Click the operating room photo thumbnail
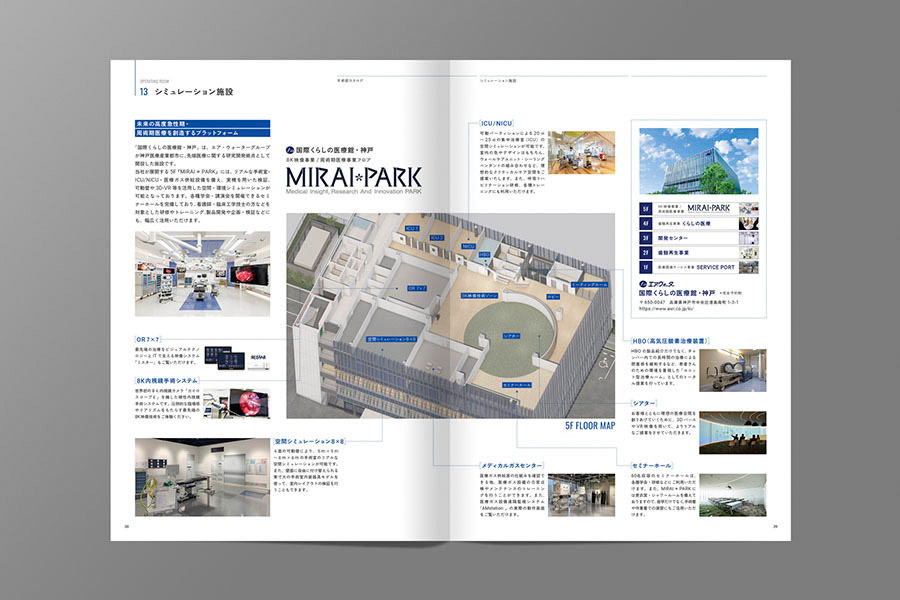Screen dimensions: 900x600 click(x=202, y=273)
